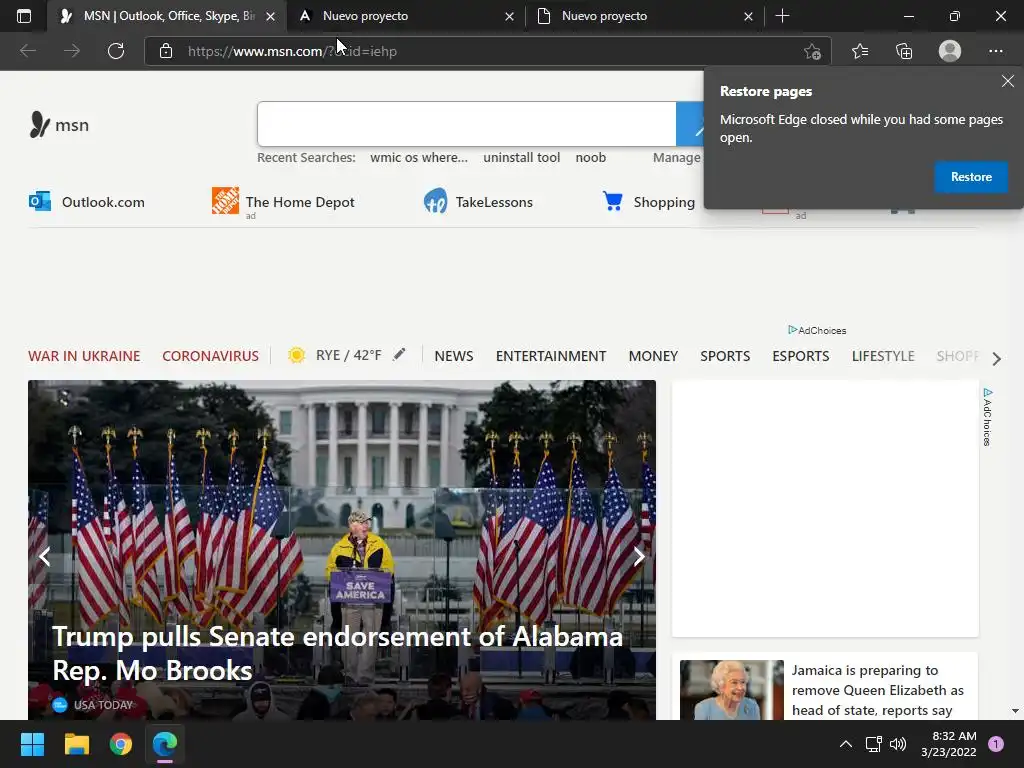Screen dimensions: 1024x768
Task: Open File Explorer from taskbar
Action: click(x=76, y=744)
